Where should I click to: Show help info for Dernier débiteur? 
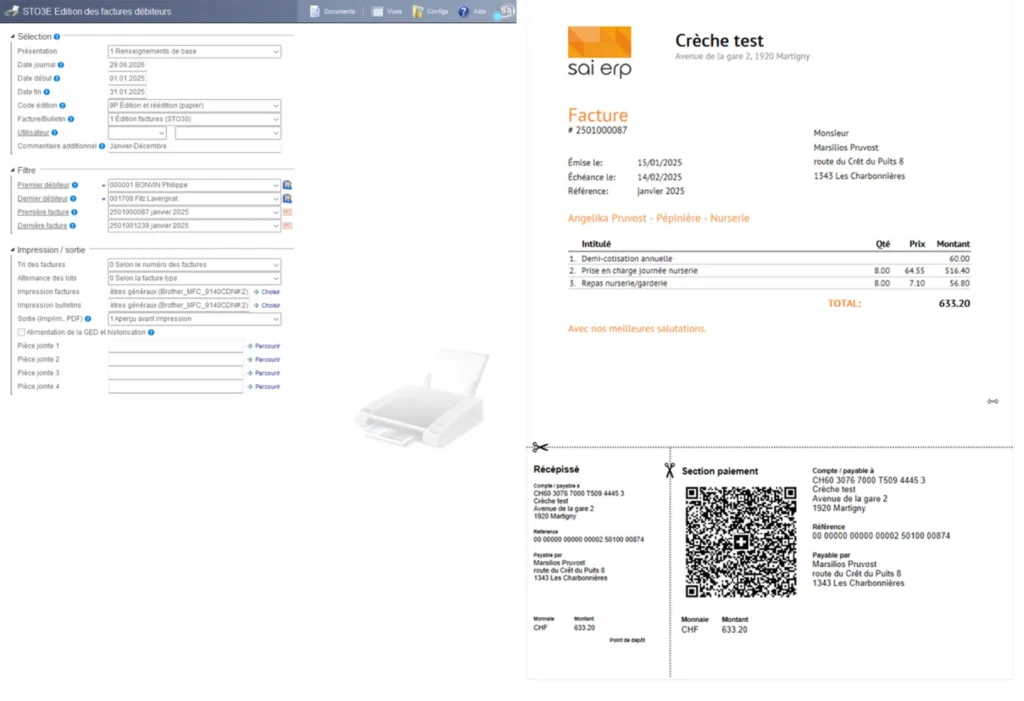click(73, 199)
